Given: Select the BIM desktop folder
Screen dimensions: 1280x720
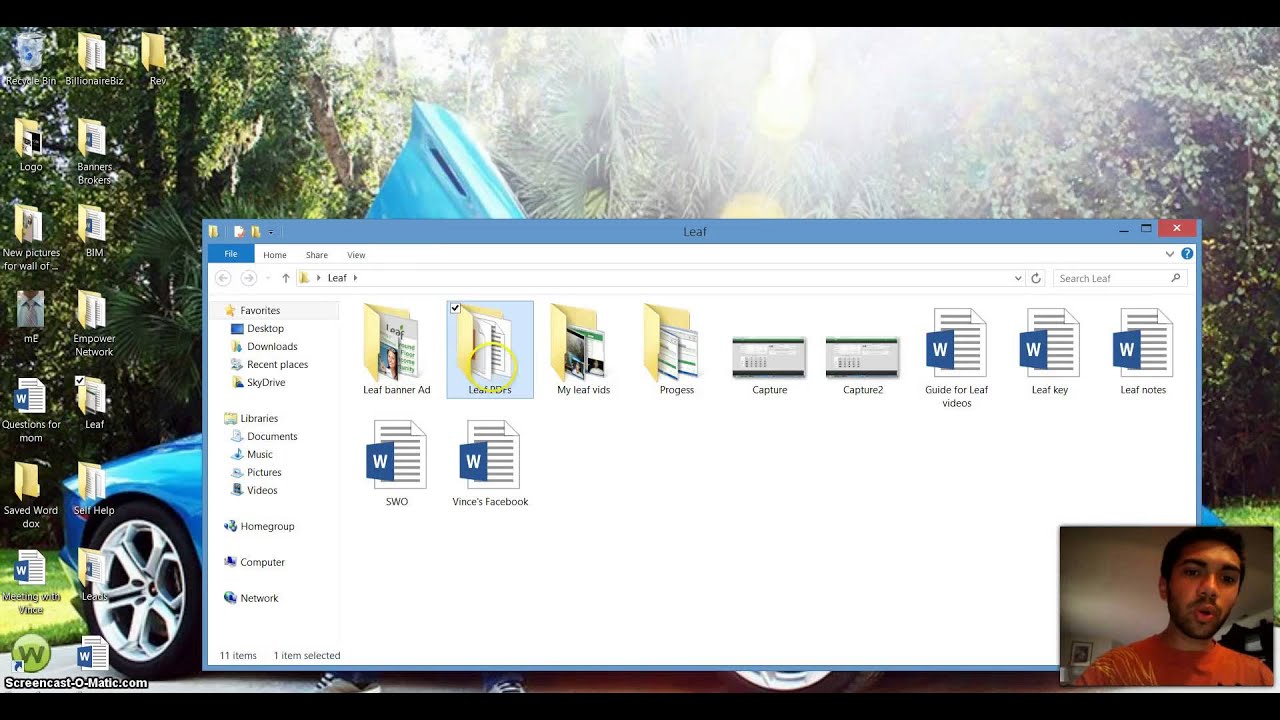Looking at the screenshot, I should pyautogui.click(x=94, y=231).
